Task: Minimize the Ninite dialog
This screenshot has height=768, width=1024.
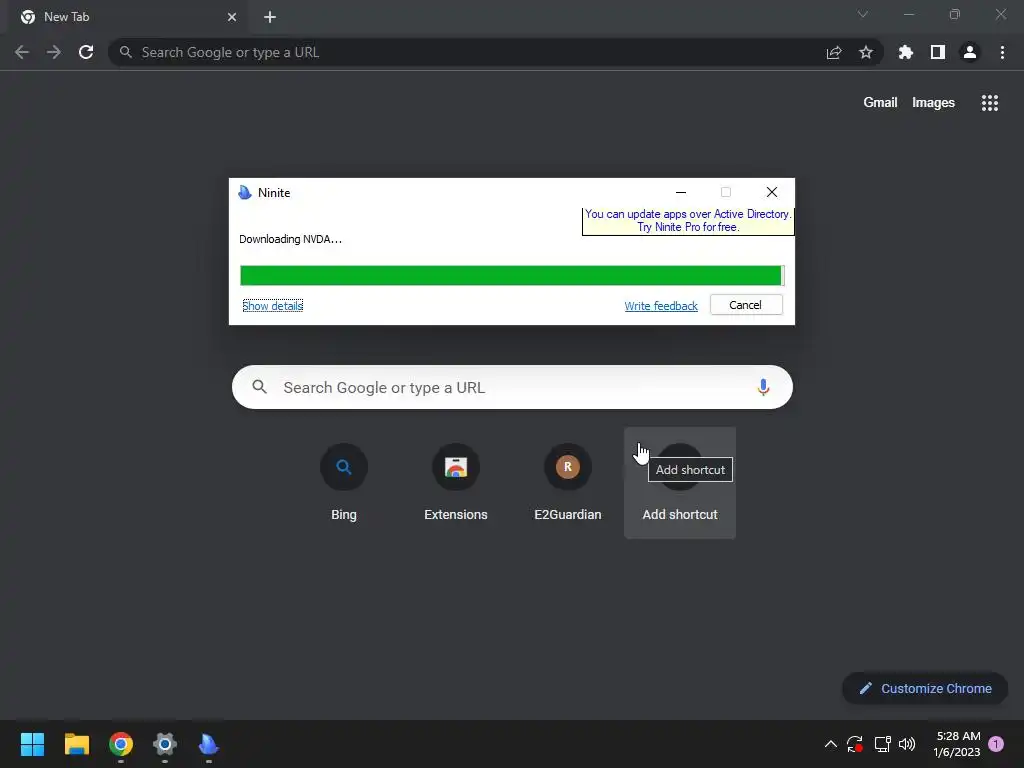Action: pos(680,192)
